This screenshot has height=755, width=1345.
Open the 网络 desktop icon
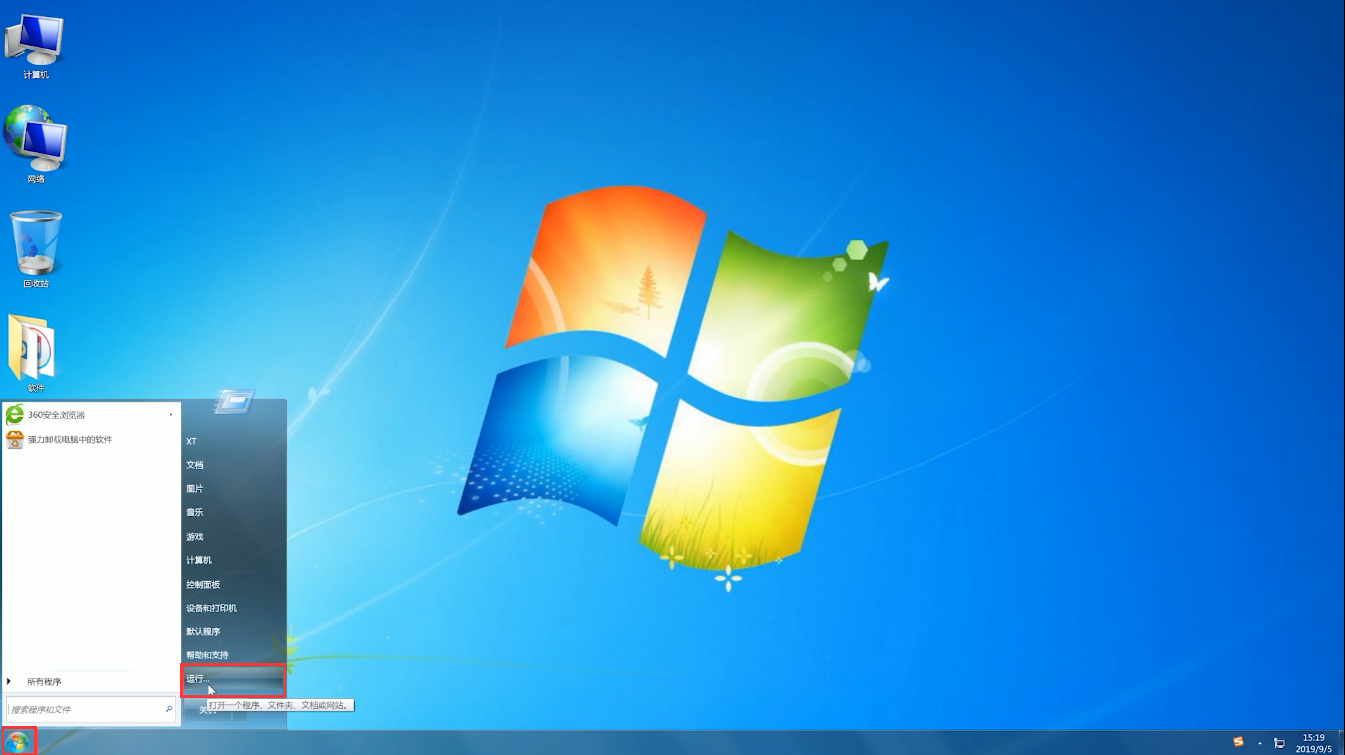click(35, 145)
